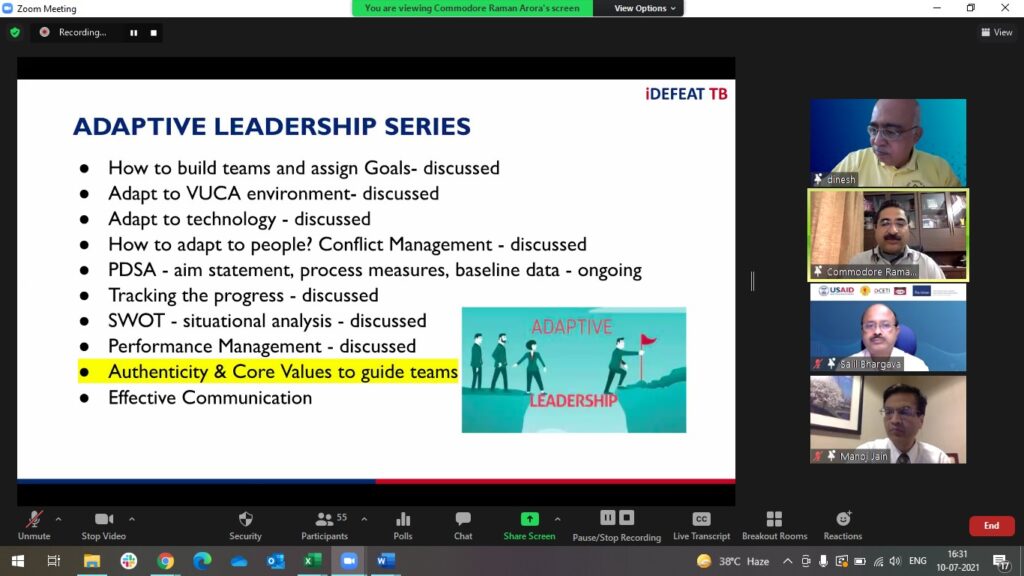
Task: Open the Participants panel
Action: tap(325, 523)
